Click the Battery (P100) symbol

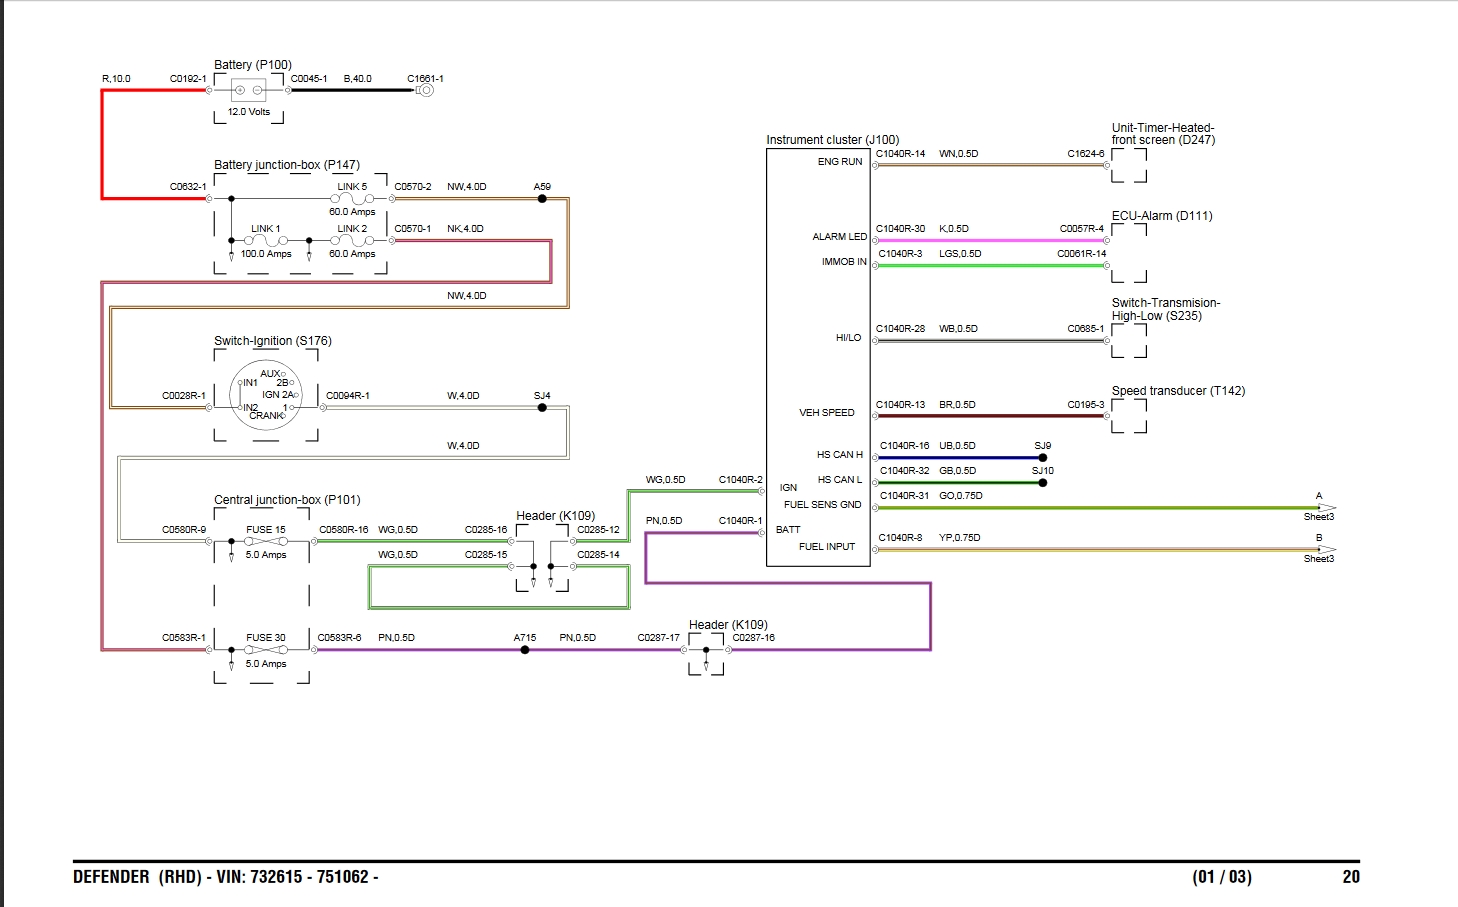248,90
